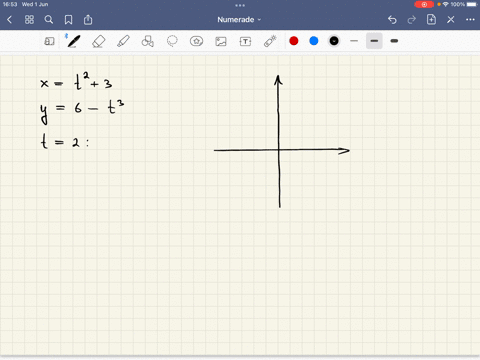Select the Image insert tool
480x360 pixels.
pos(221,41)
